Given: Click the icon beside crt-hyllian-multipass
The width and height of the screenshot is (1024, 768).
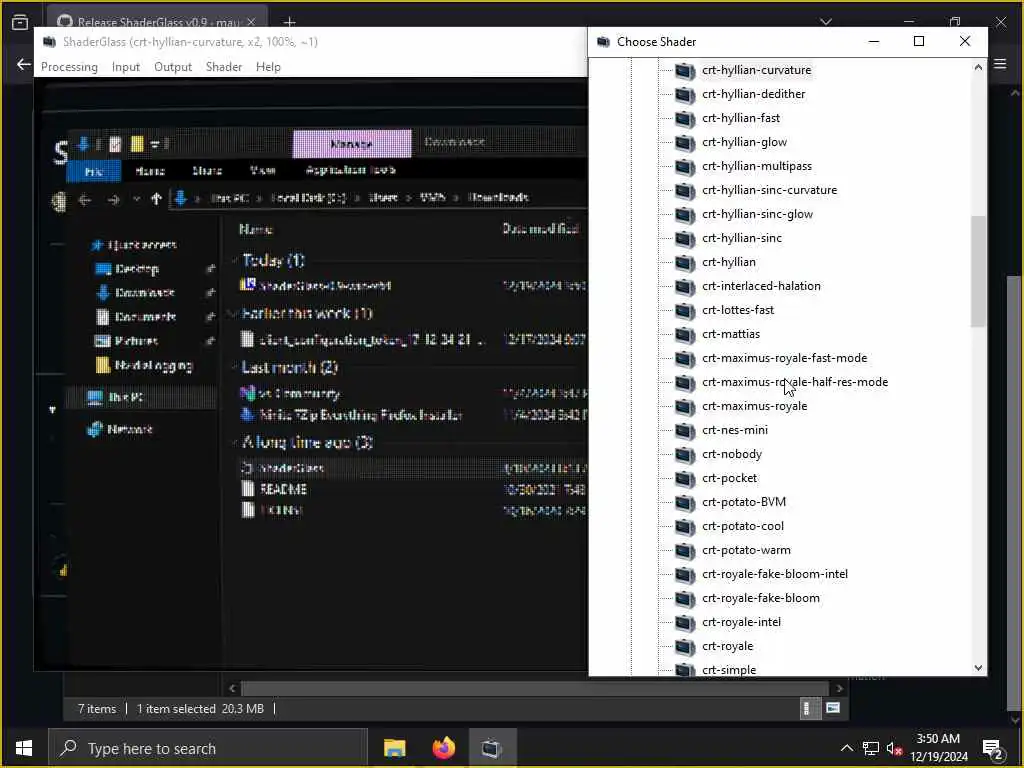Looking at the screenshot, I should 684,167.
